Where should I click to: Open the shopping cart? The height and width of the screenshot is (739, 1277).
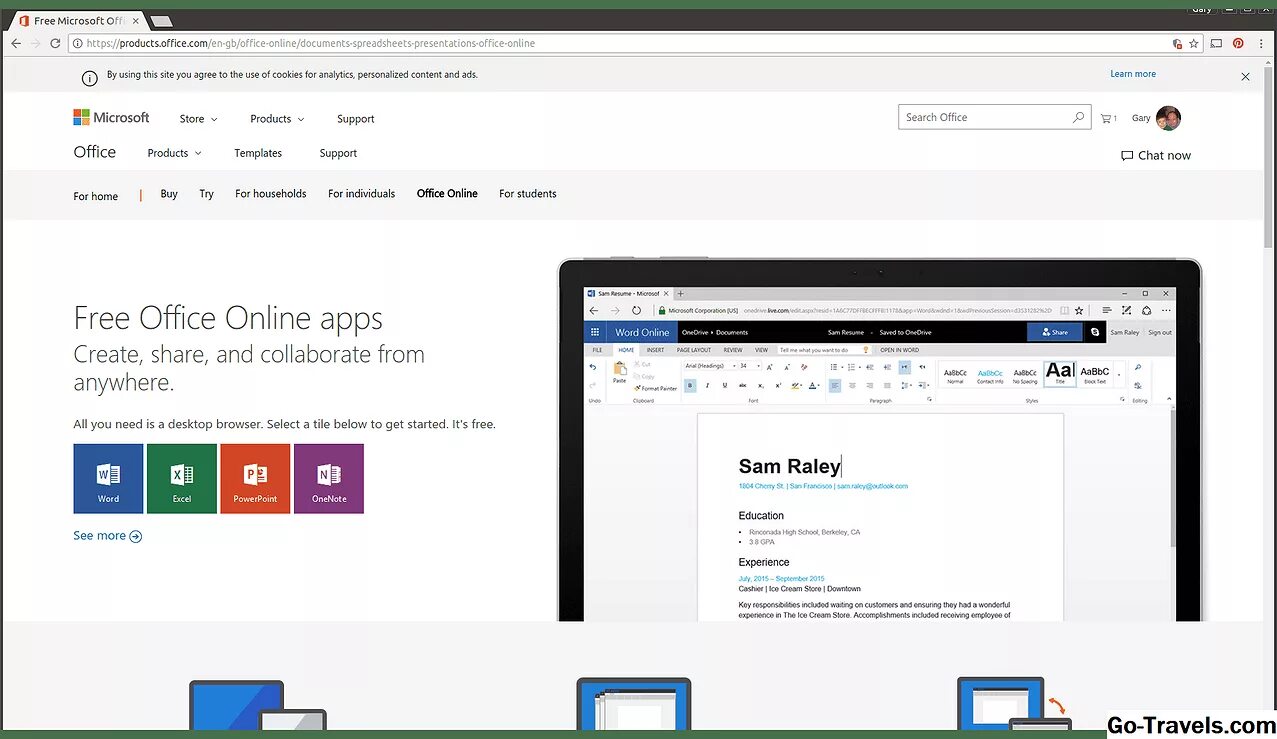1108,118
